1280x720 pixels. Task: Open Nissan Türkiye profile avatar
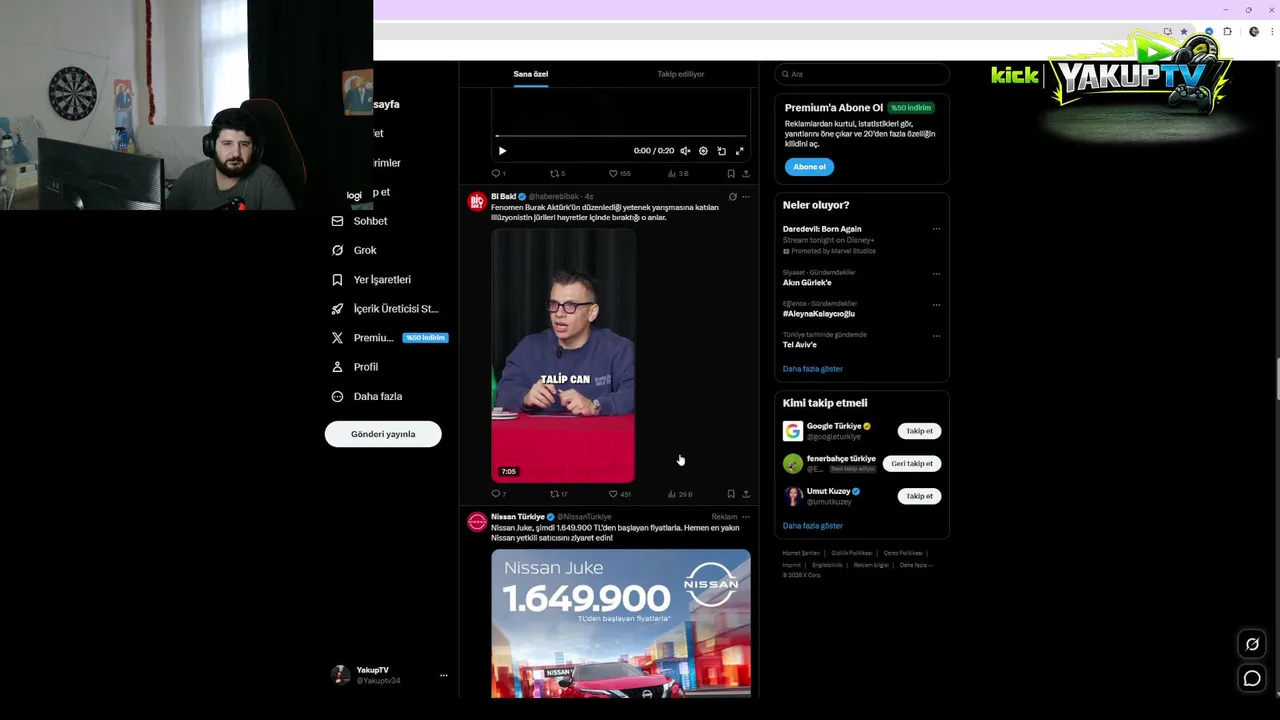pyautogui.click(x=477, y=522)
